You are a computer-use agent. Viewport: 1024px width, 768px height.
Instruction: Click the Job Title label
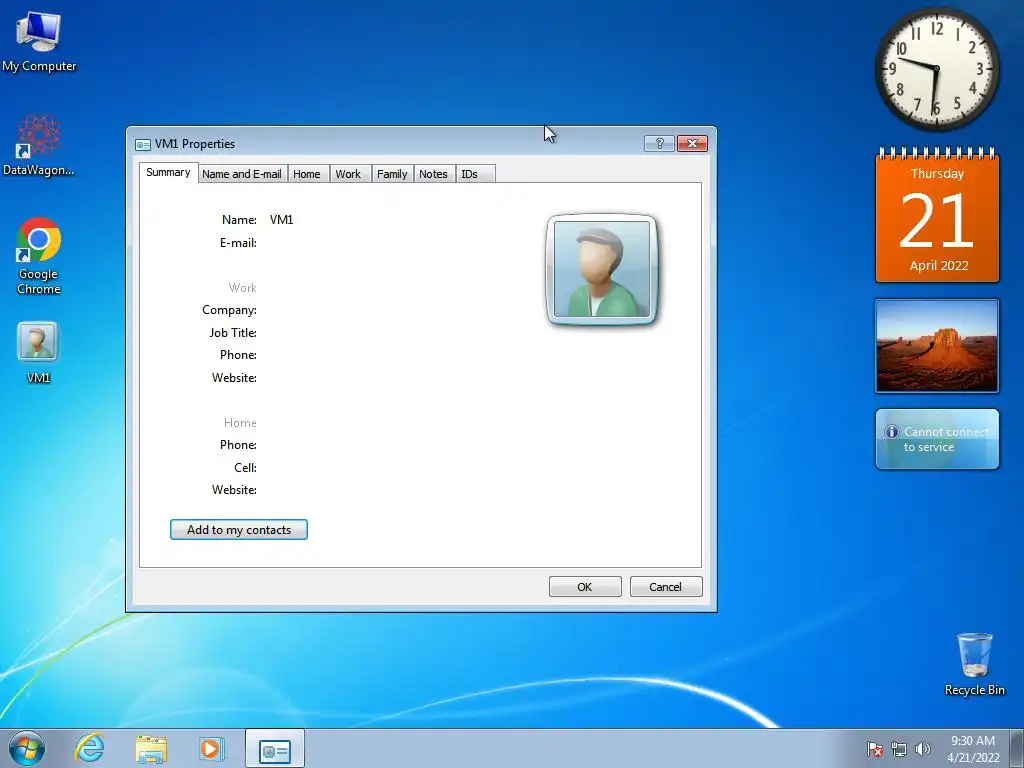tap(233, 333)
